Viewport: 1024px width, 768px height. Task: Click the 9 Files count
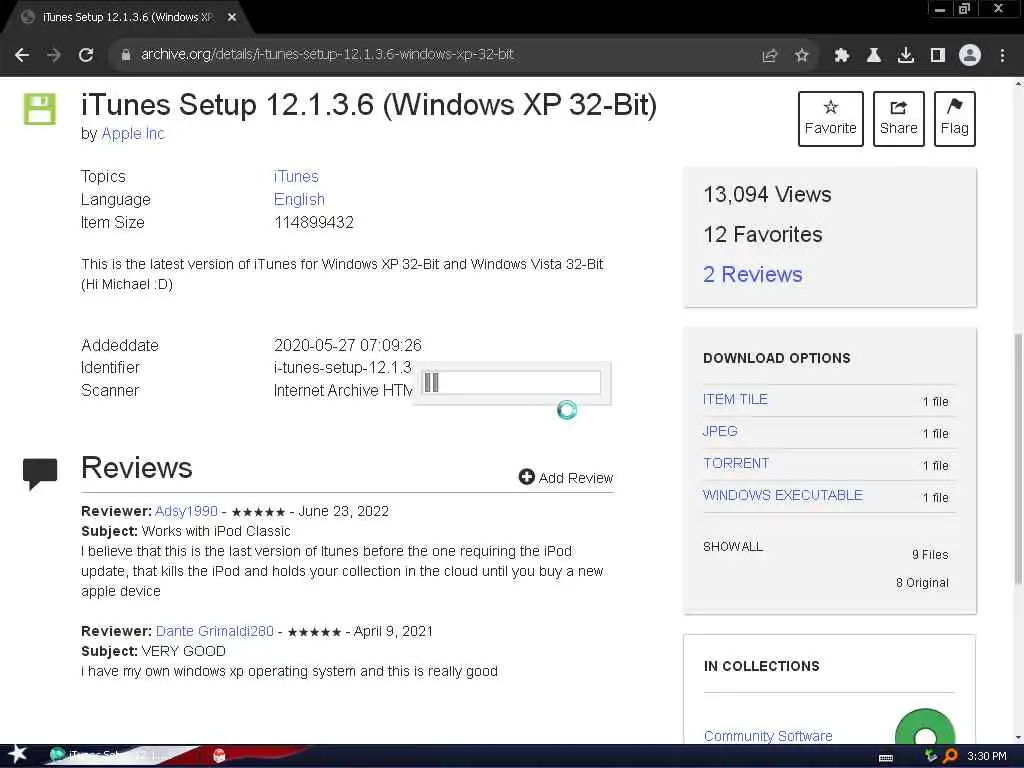pyautogui.click(x=930, y=554)
